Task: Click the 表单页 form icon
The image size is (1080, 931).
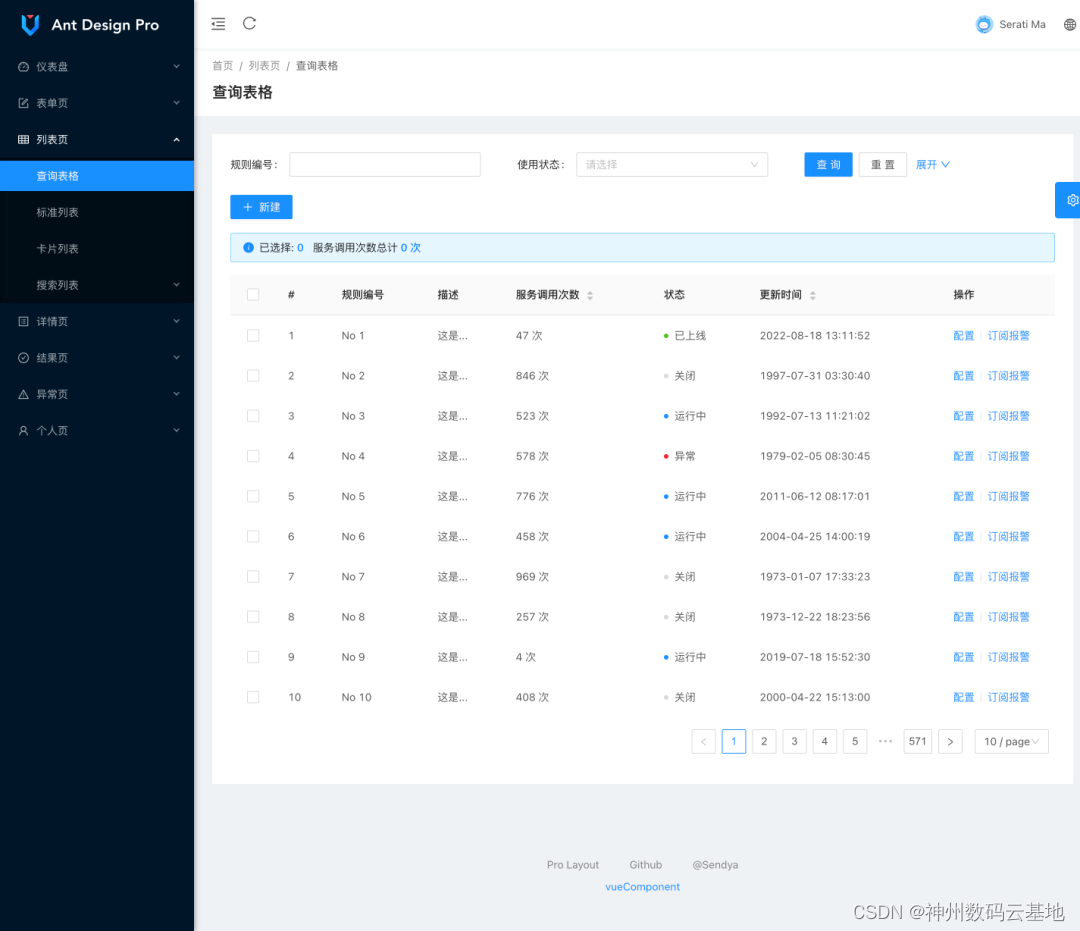Action: pos(23,103)
